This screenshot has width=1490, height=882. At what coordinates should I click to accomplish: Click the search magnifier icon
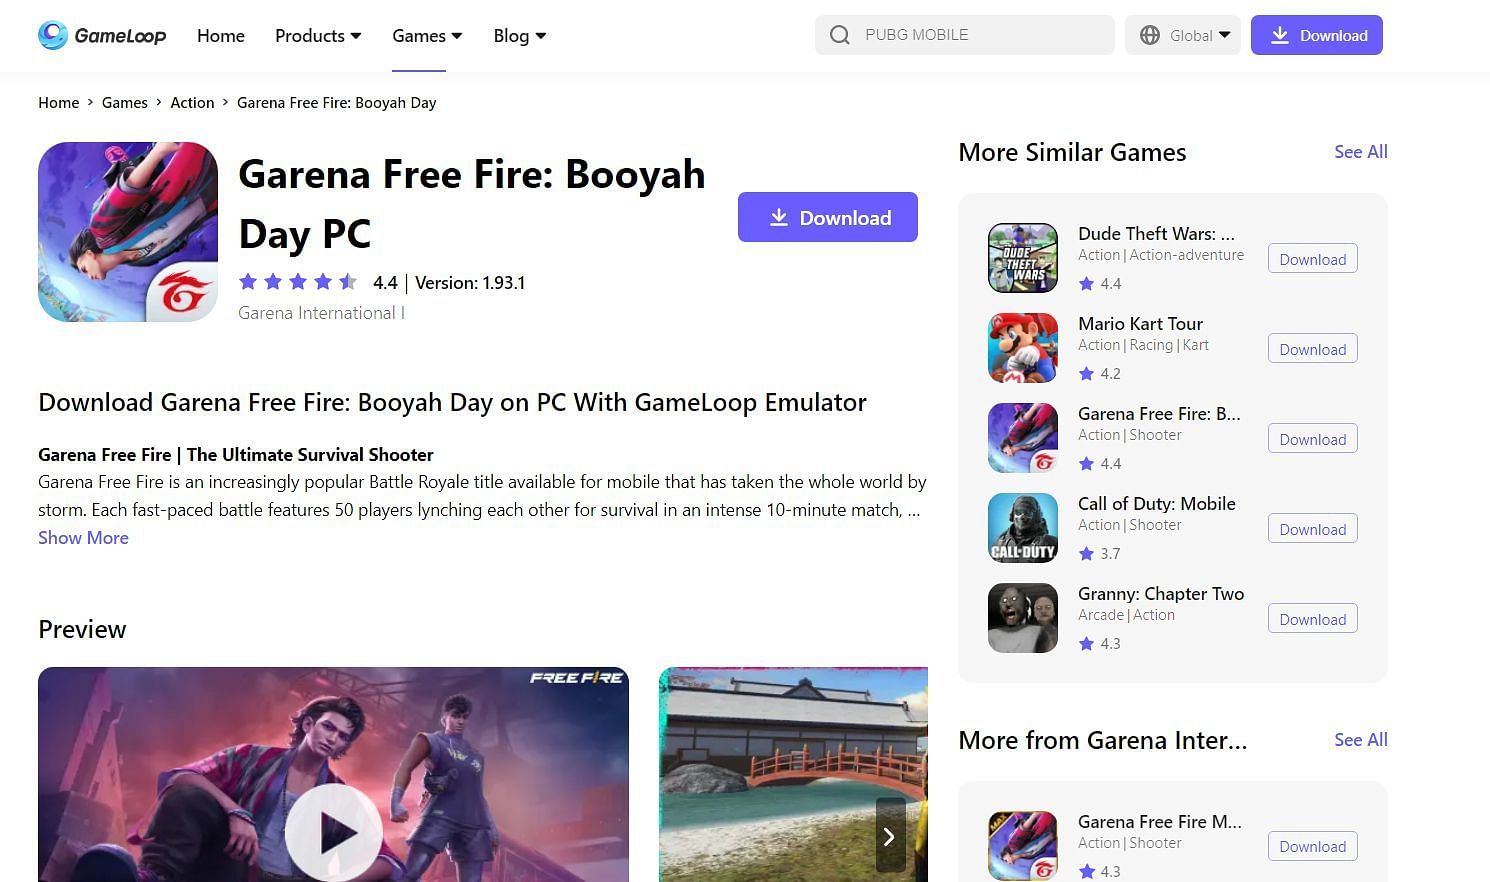coord(840,35)
